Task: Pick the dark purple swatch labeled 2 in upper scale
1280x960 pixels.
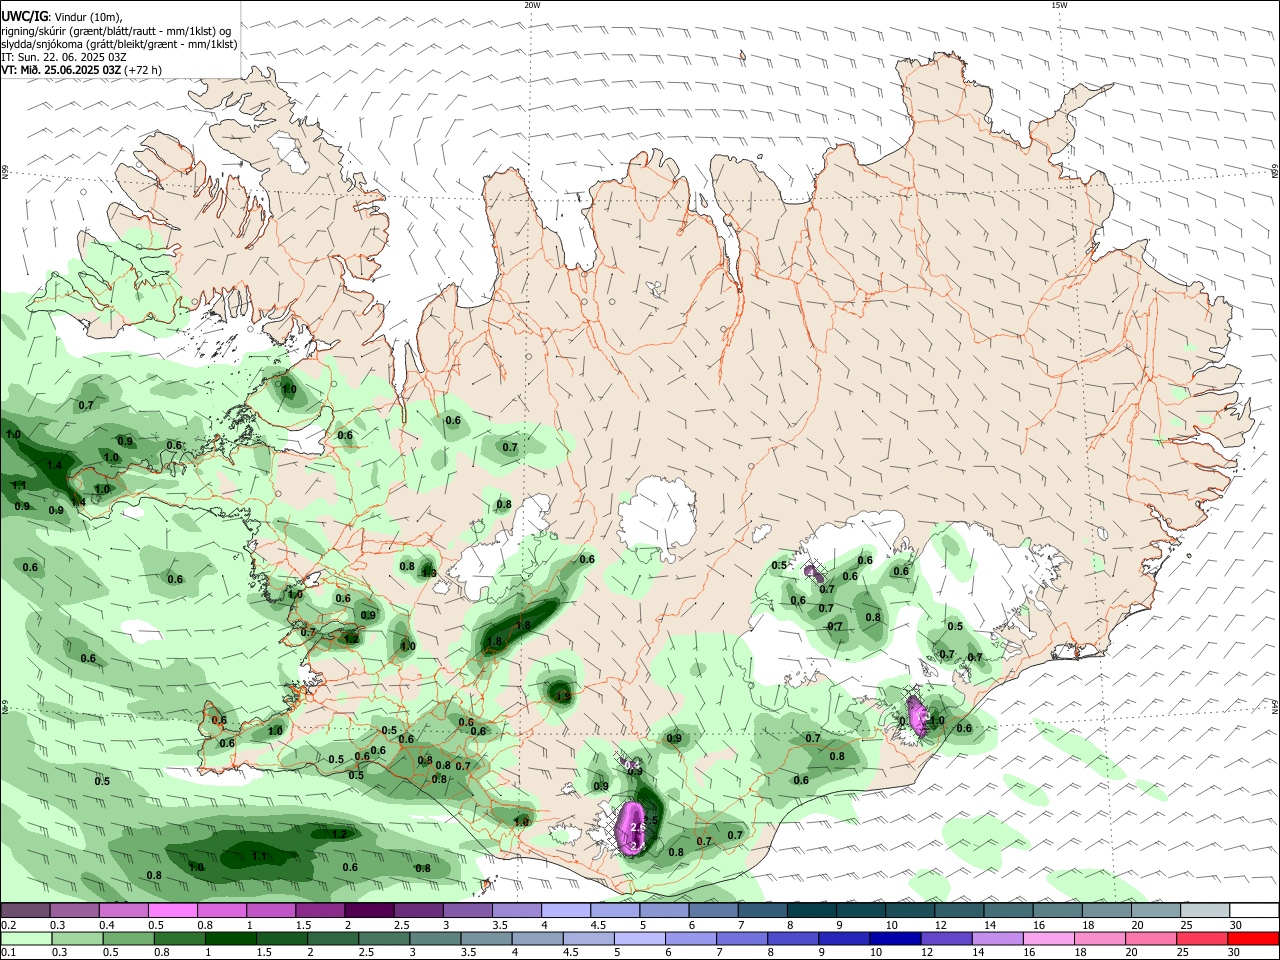Action: [370, 911]
